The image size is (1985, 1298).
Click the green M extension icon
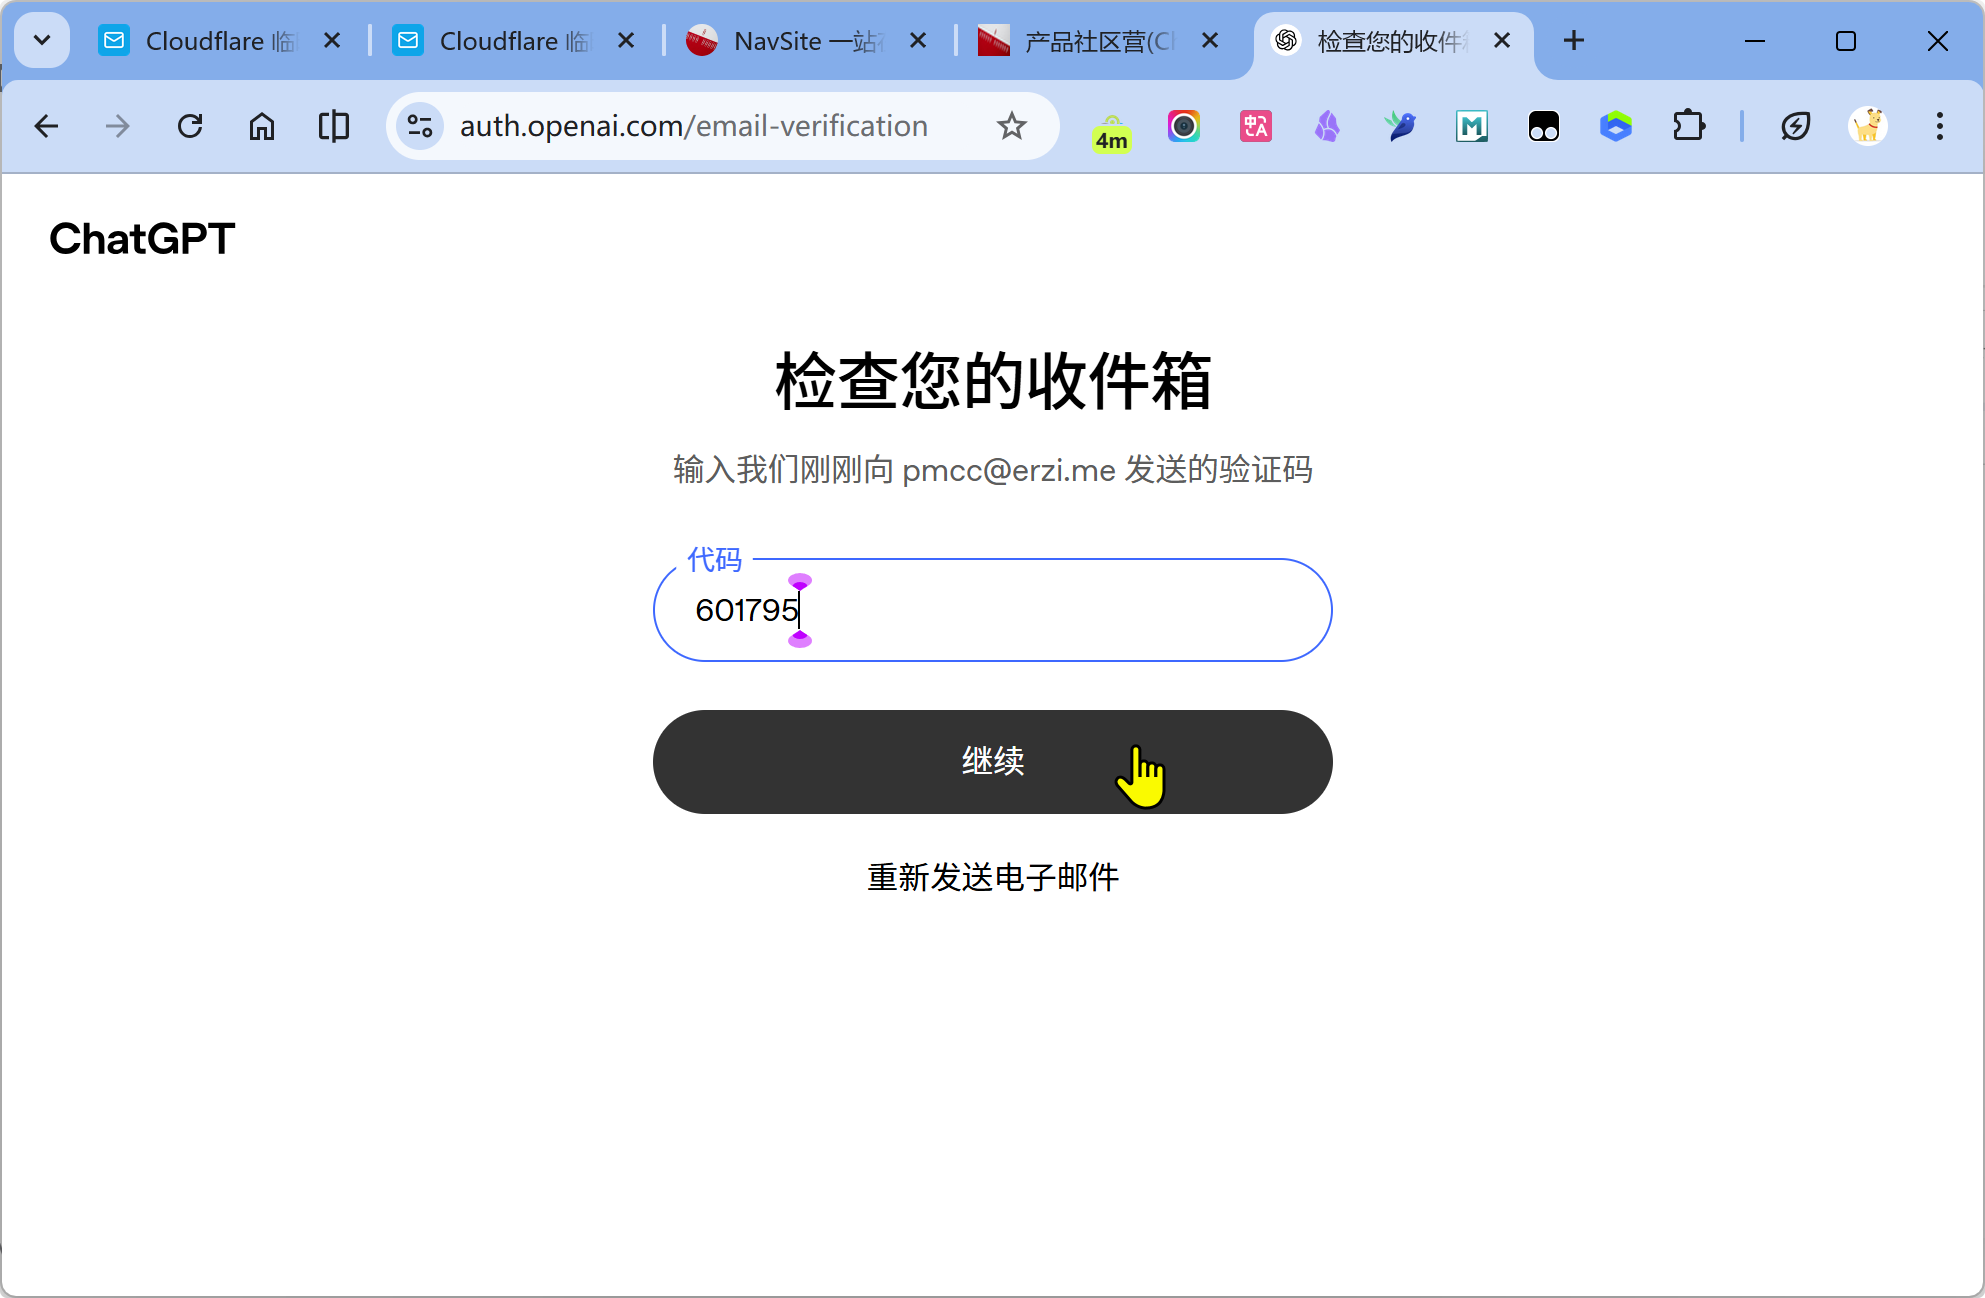1471,126
